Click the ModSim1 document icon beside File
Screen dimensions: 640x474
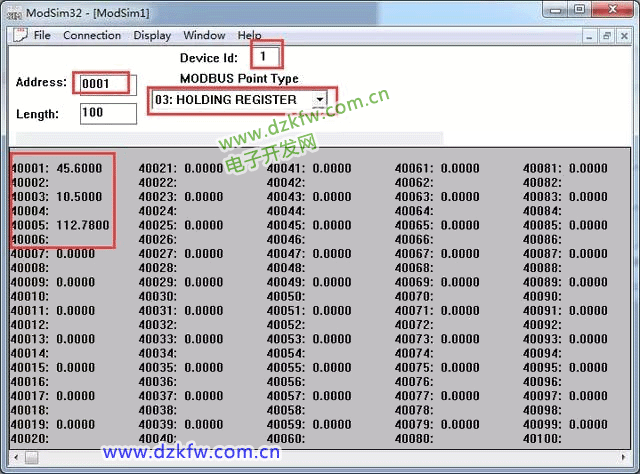click(18, 35)
